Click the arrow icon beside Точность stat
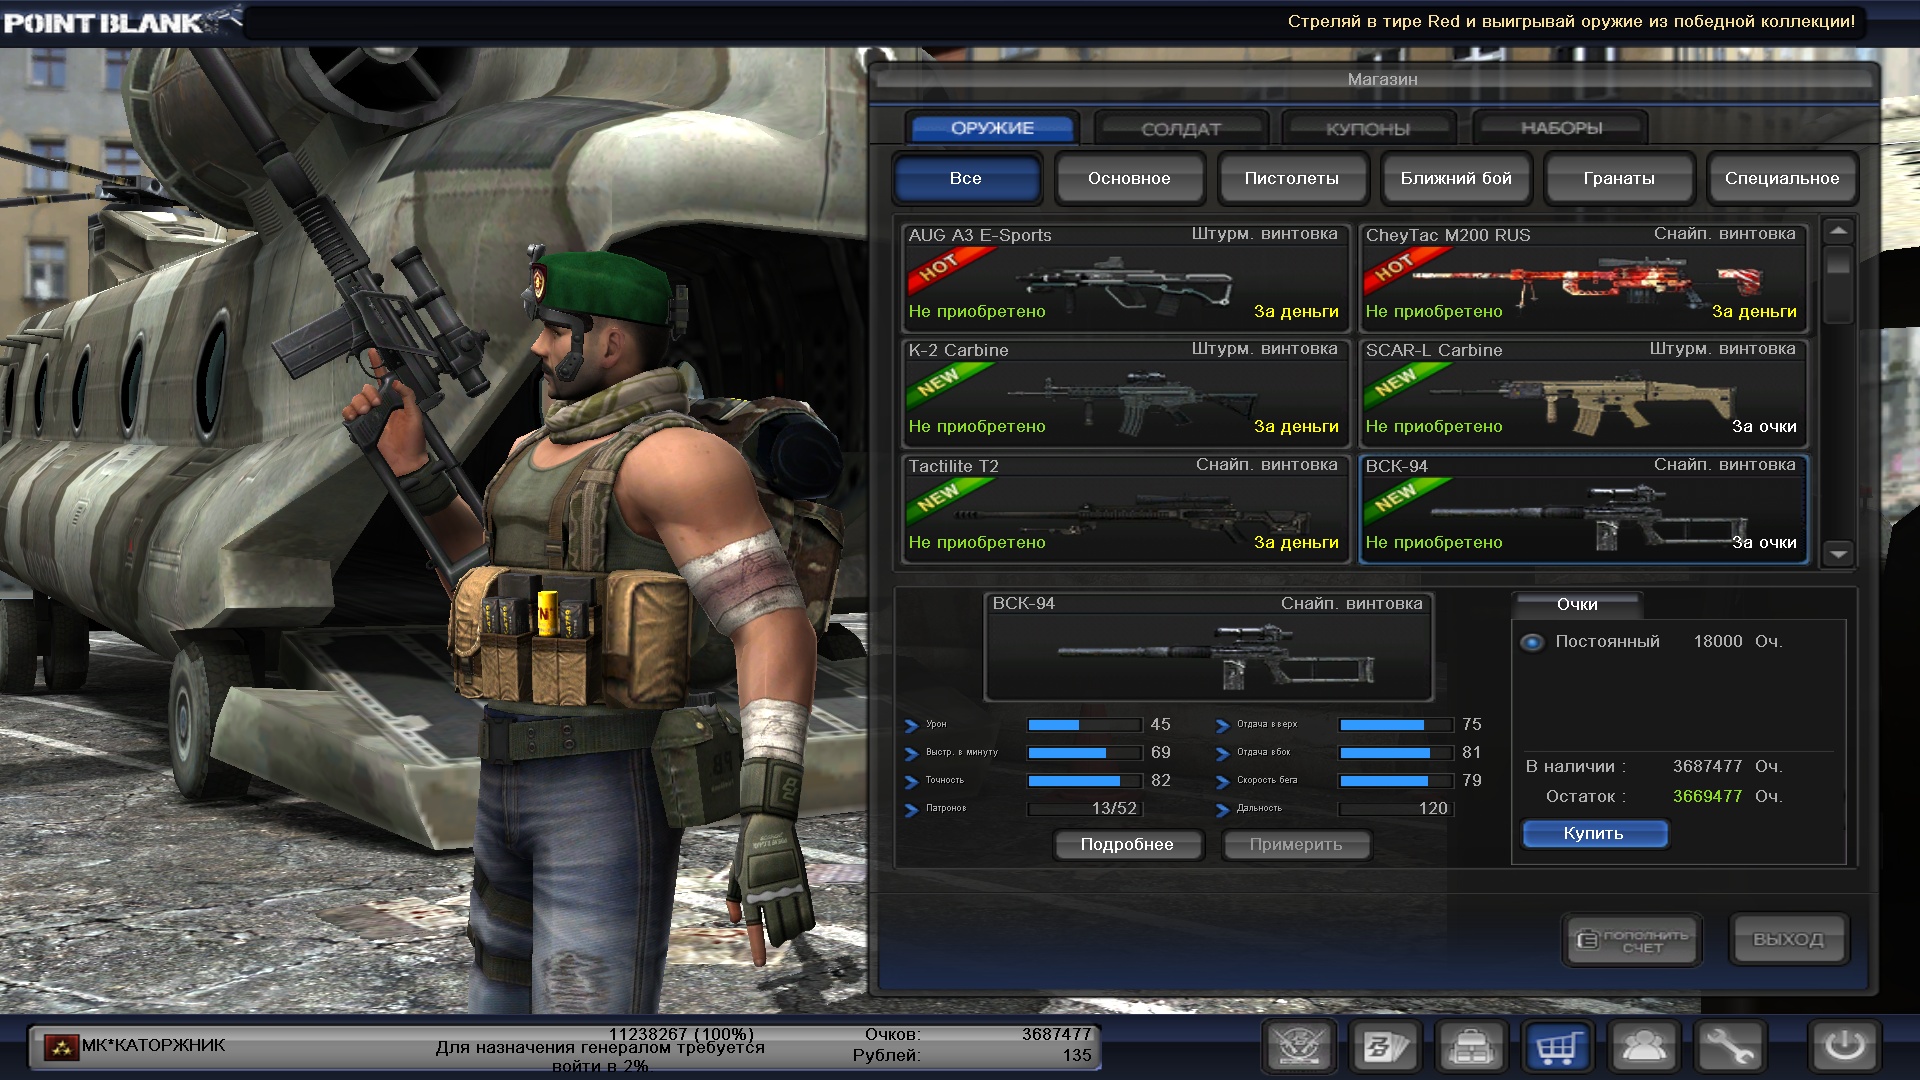The width and height of the screenshot is (1920, 1080). pyautogui.click(x=911, y=782)
